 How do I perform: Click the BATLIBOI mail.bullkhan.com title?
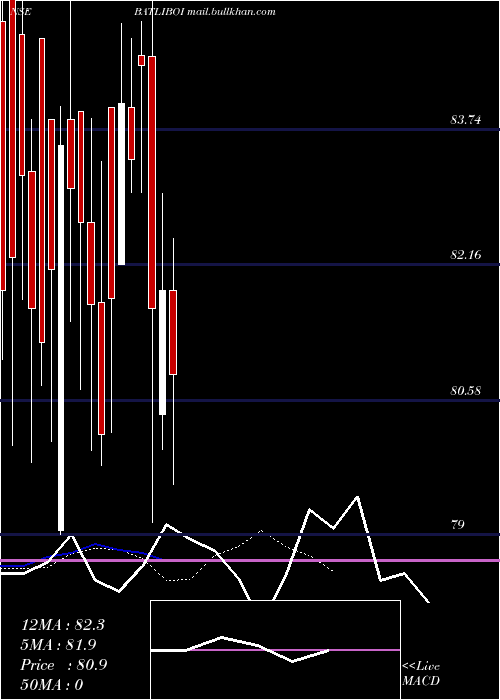coord(204,12)
